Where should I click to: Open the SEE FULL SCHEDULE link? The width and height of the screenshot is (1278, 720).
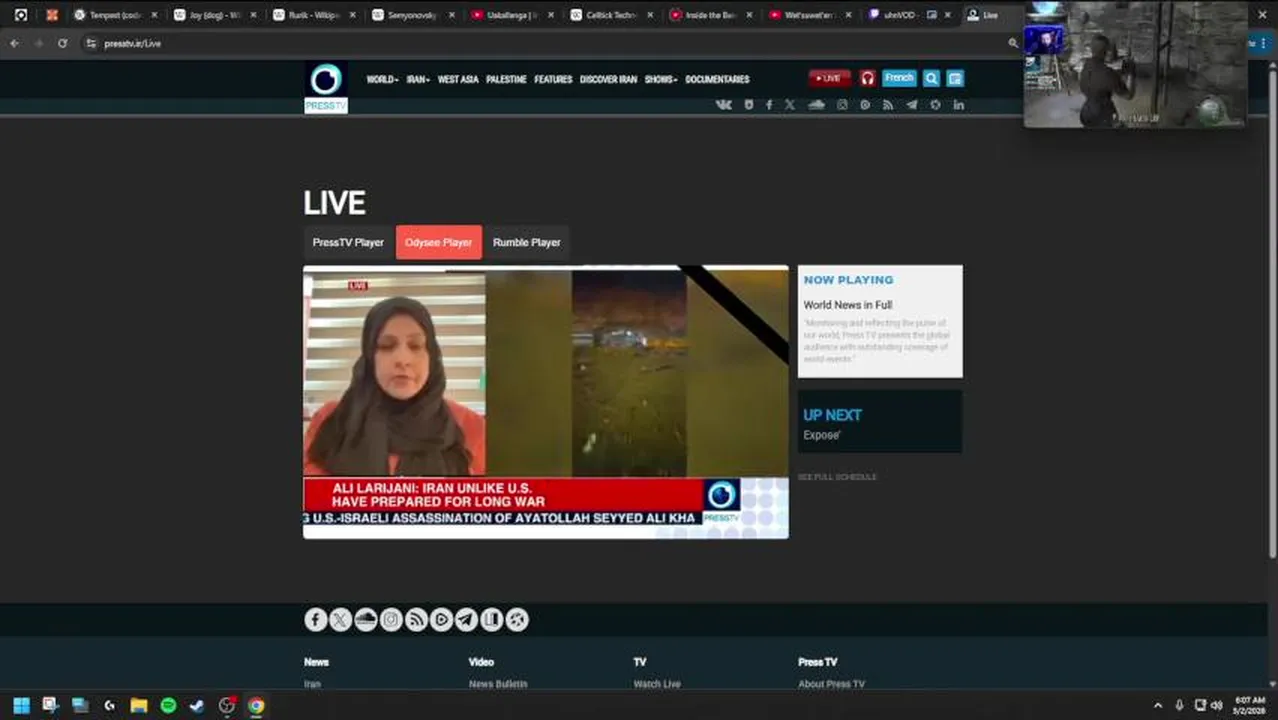(x=837, y=477)
